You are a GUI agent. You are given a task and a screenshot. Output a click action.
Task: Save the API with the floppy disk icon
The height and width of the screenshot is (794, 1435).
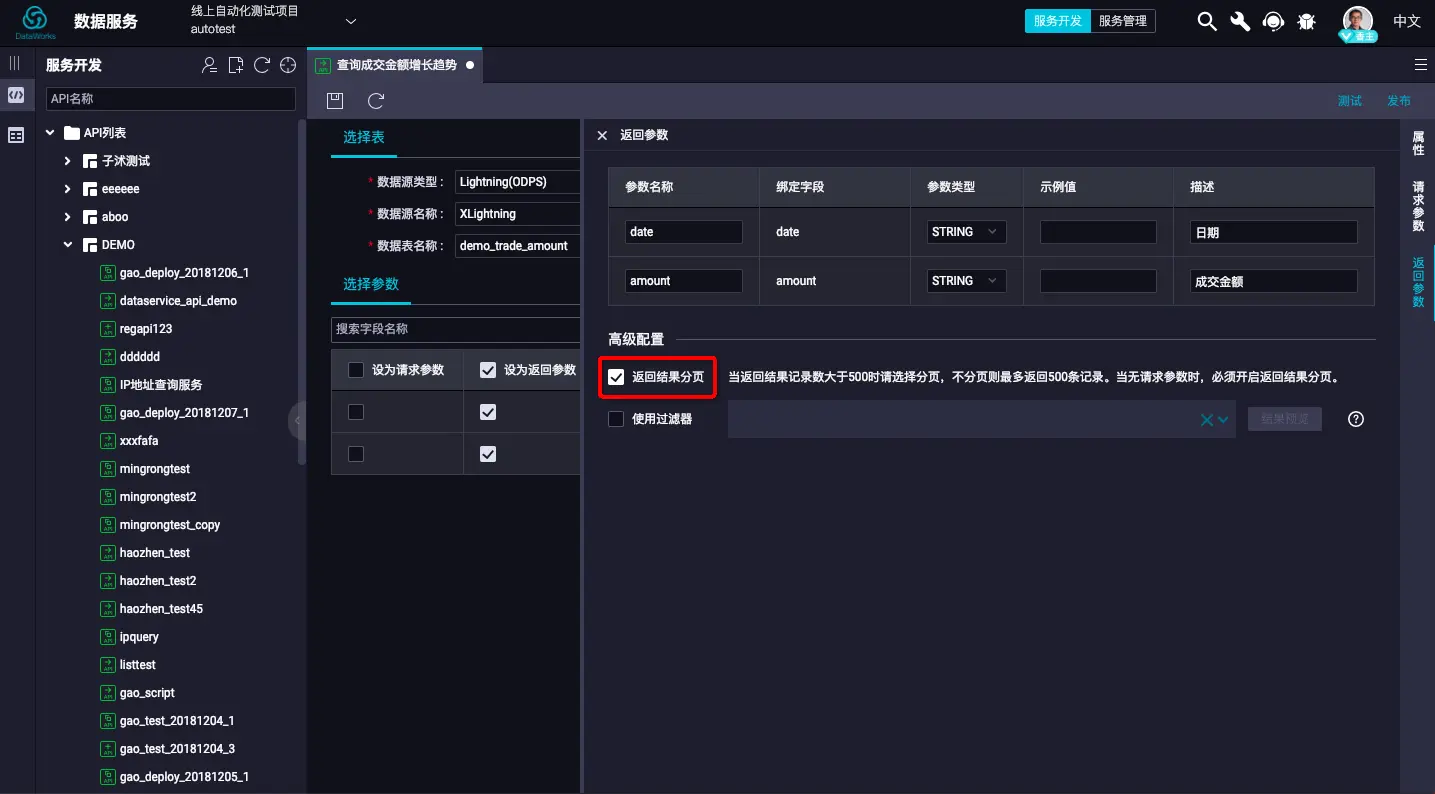coord(335,100)
